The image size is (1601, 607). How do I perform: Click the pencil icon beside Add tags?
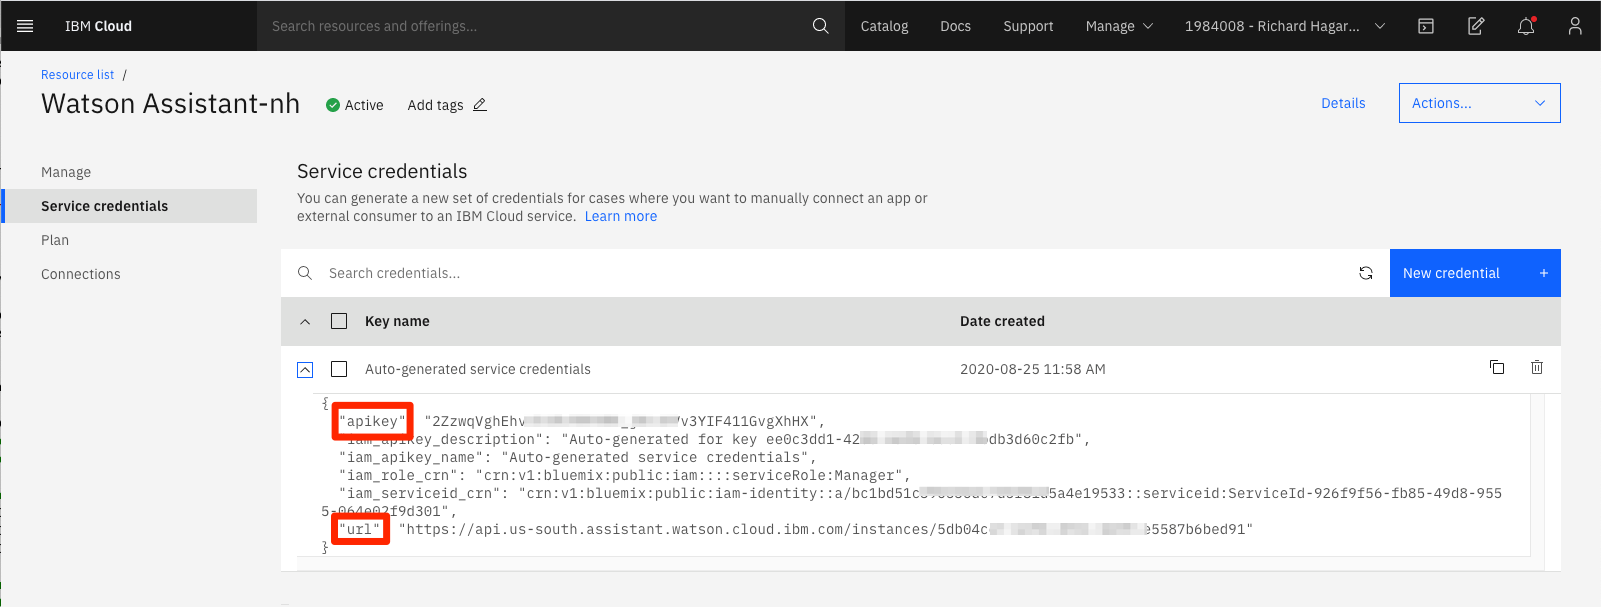480,105
